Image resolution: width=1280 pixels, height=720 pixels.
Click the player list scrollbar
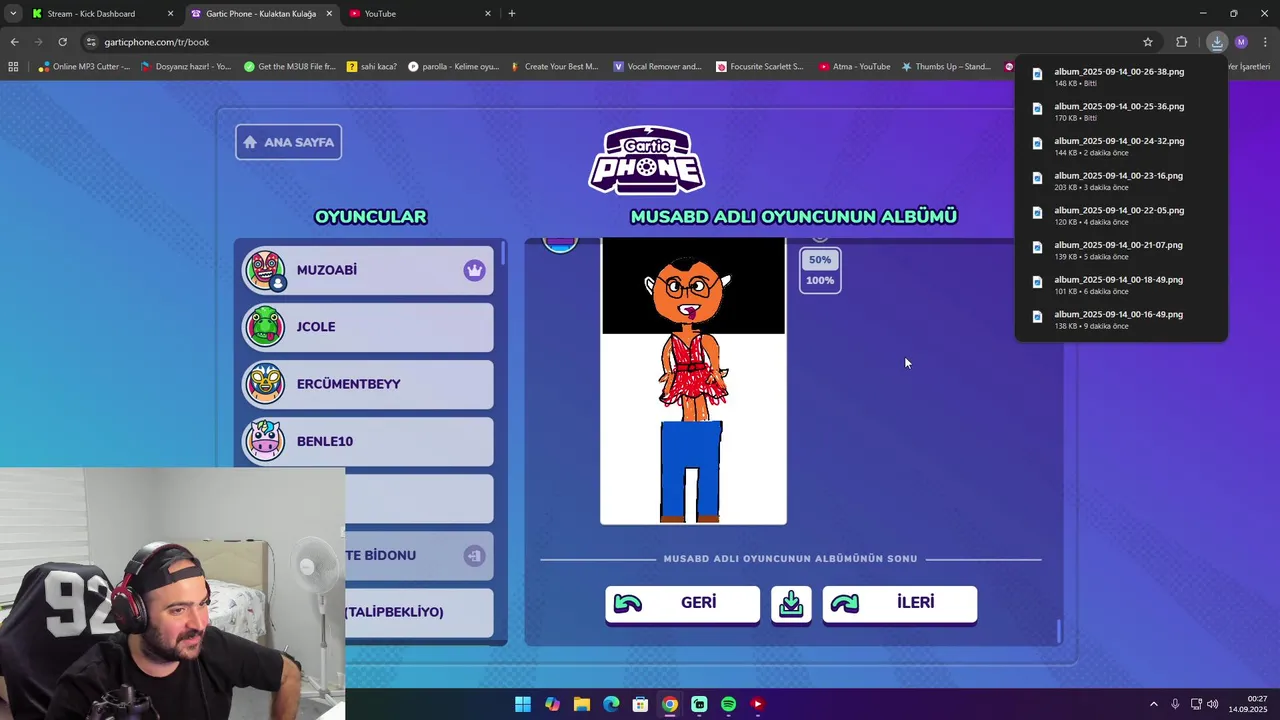(503, 253)
